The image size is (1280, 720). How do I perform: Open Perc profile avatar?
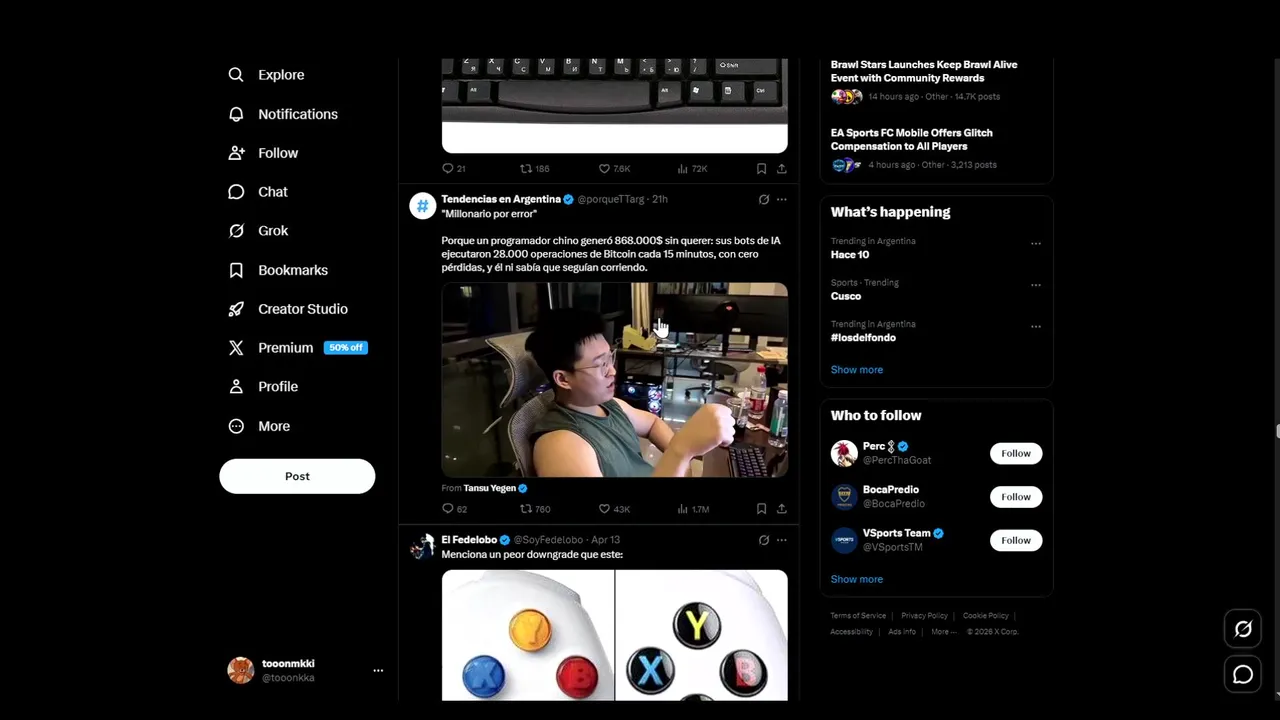coord(844,453)
